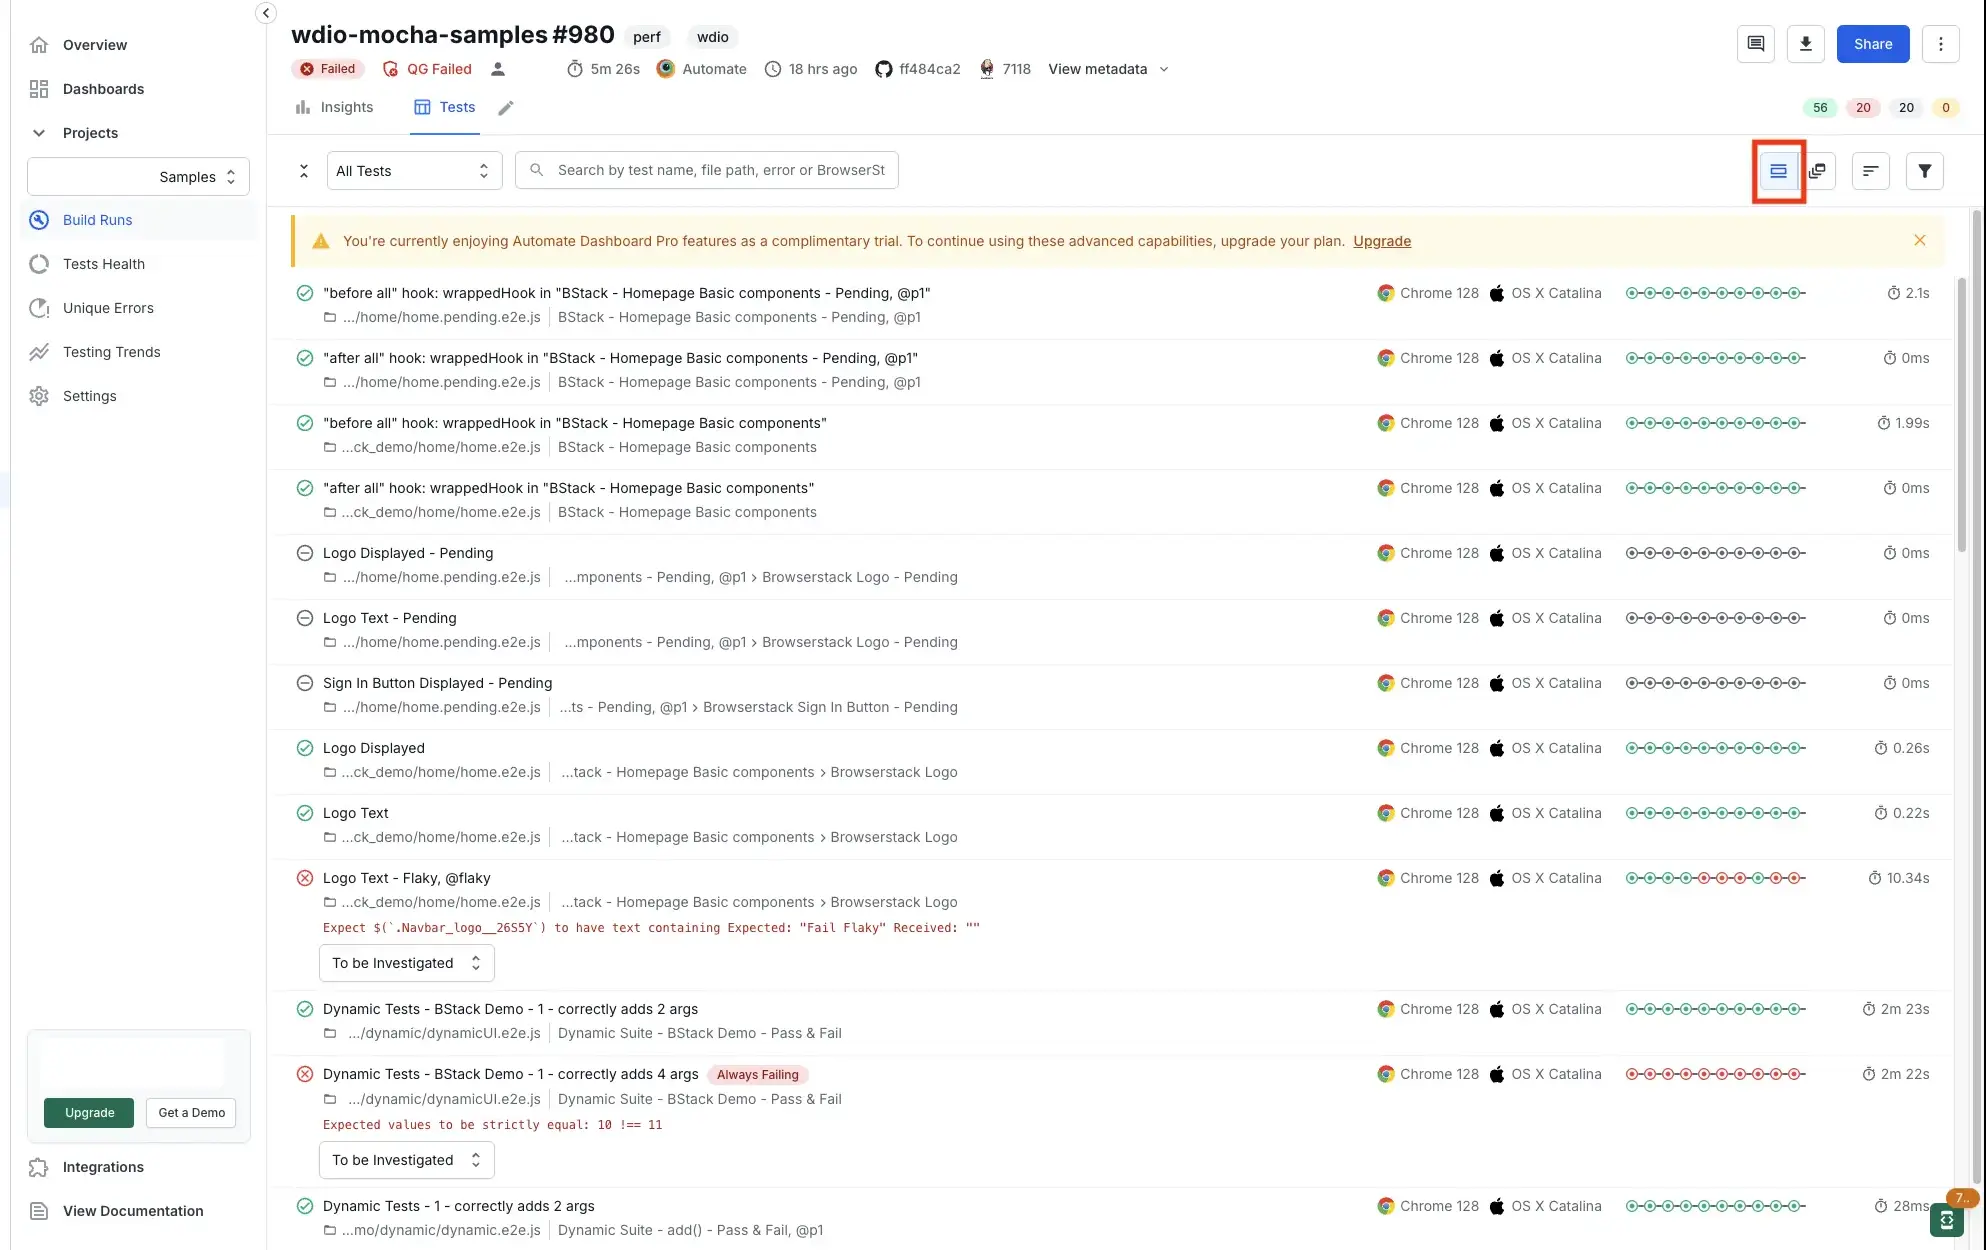This screenshot has width=1986, height=1250.
Task: Collapse all test entries using double-chevron icon
Action: (303, 170)
